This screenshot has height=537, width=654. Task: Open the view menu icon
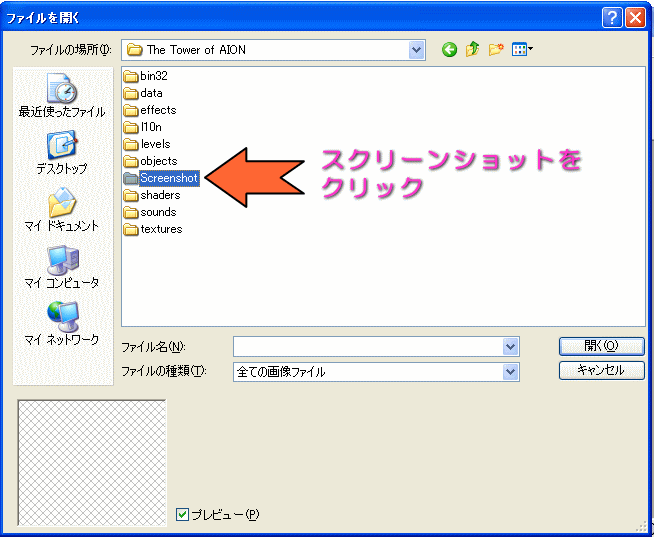[522, 50]
